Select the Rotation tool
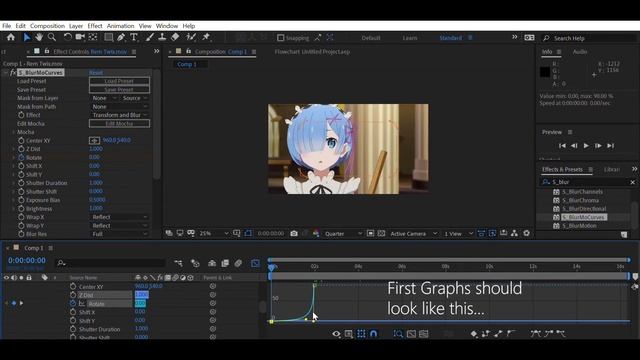The width and height of the screenshot is (640, 360). point(67,37)
